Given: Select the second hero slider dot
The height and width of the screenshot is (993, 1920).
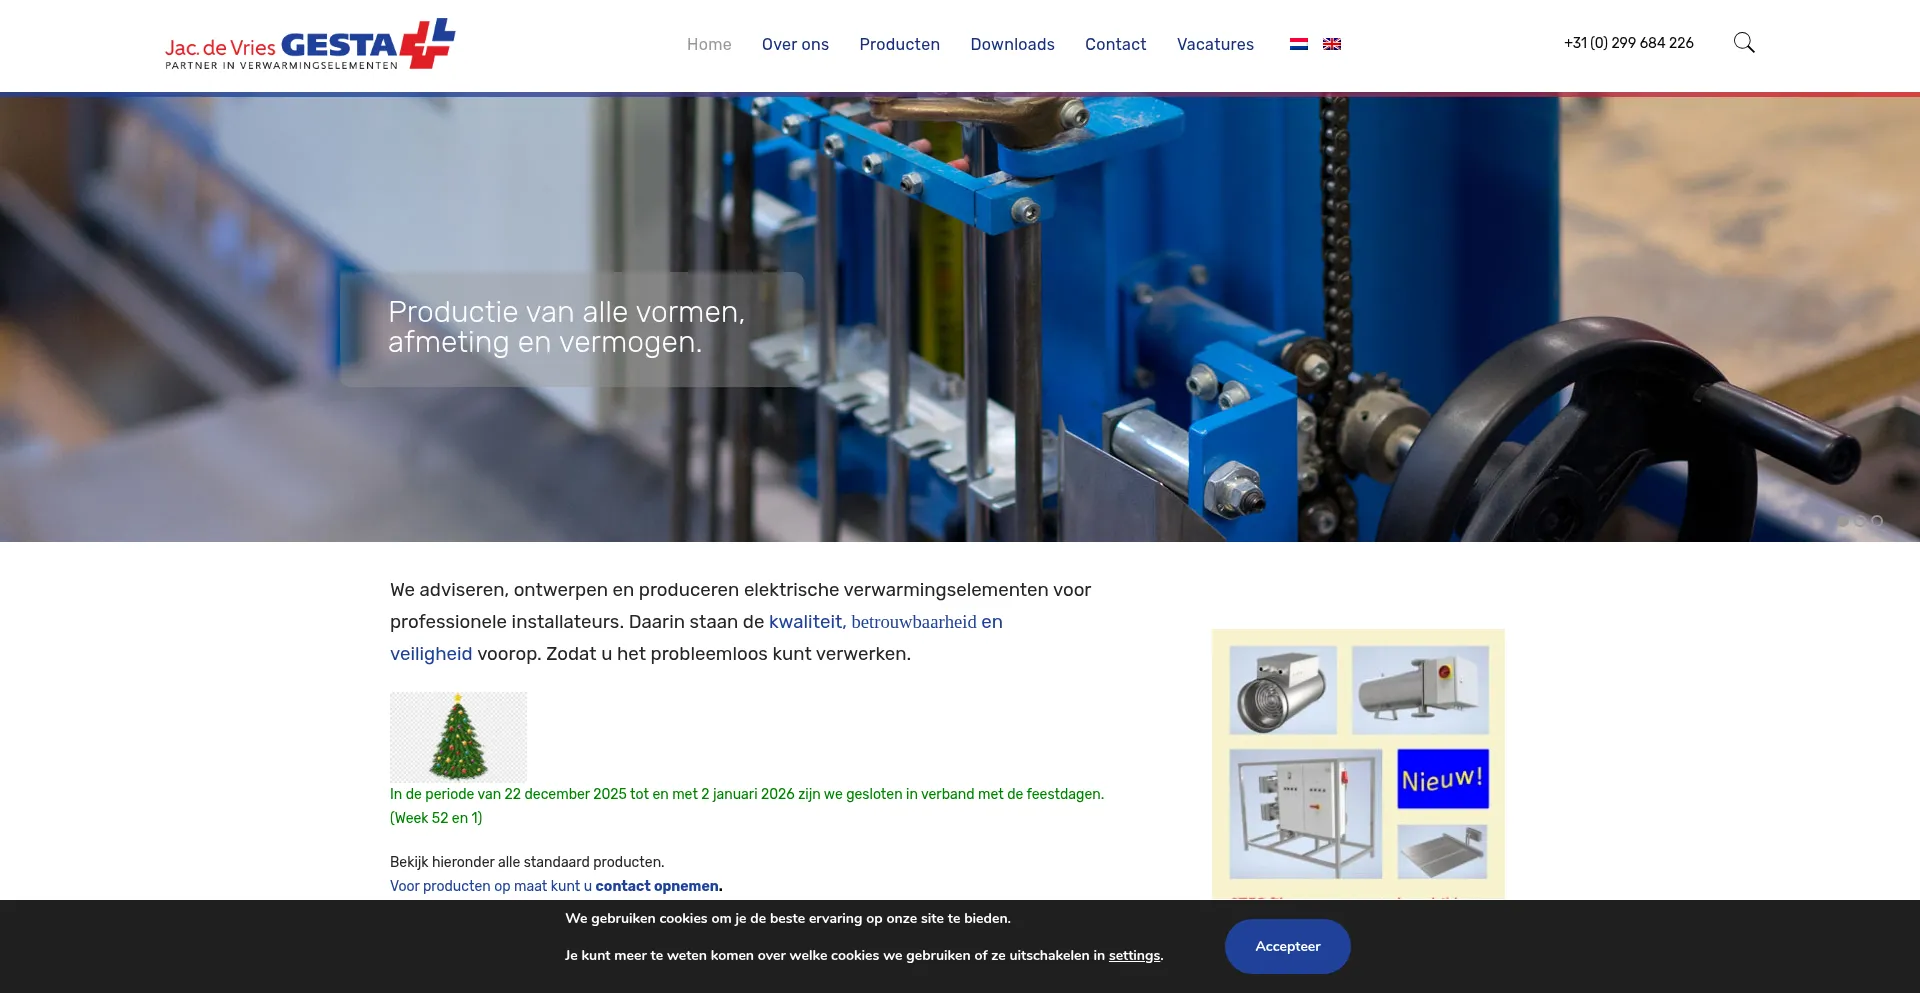Looking at the screenshot, I should point(1860,521).
